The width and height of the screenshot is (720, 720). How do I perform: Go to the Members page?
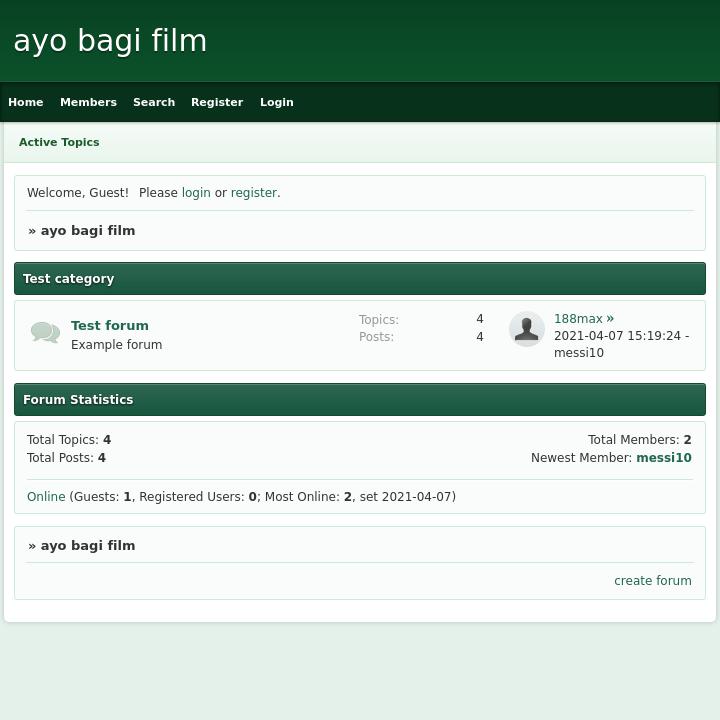point(88,102)
